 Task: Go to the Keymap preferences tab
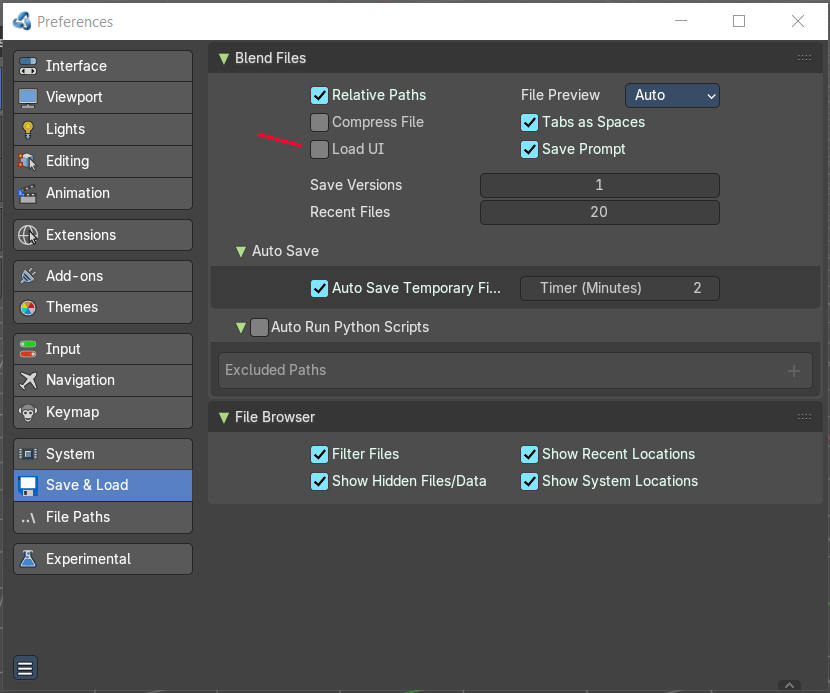pyautogui.click(x=103, y=412)
